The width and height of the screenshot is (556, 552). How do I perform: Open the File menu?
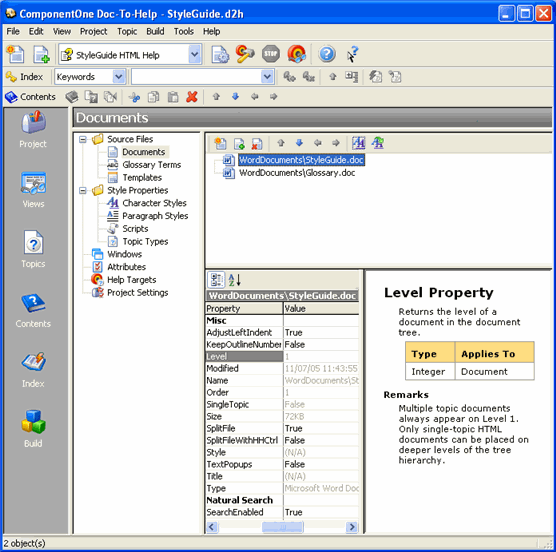click(13, 31)
